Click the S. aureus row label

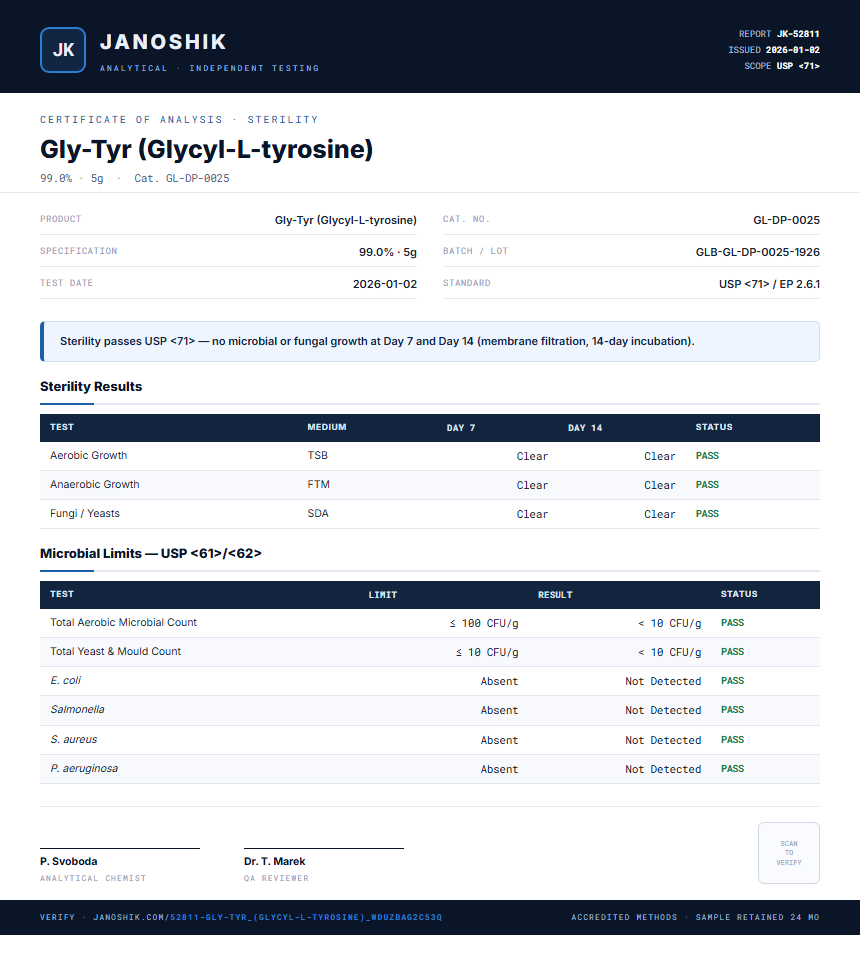point(74,739)
